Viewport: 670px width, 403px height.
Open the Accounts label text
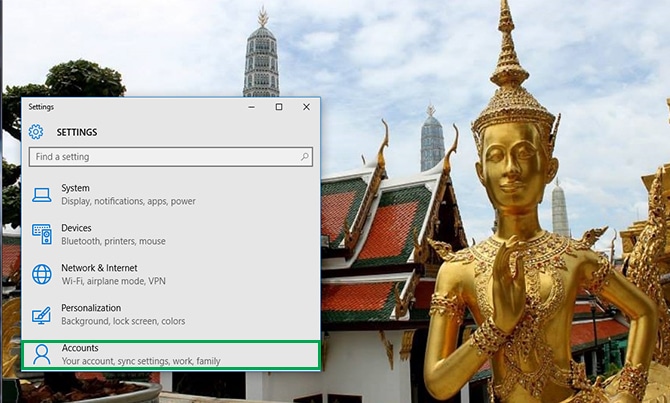[80, 347]
